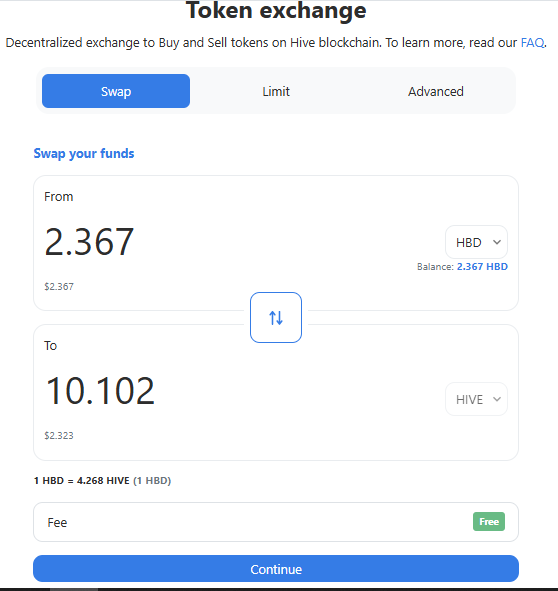Screen dimensions: 558x591
Task: Open the HBD token selector
Action: click(x=477, y=242)
